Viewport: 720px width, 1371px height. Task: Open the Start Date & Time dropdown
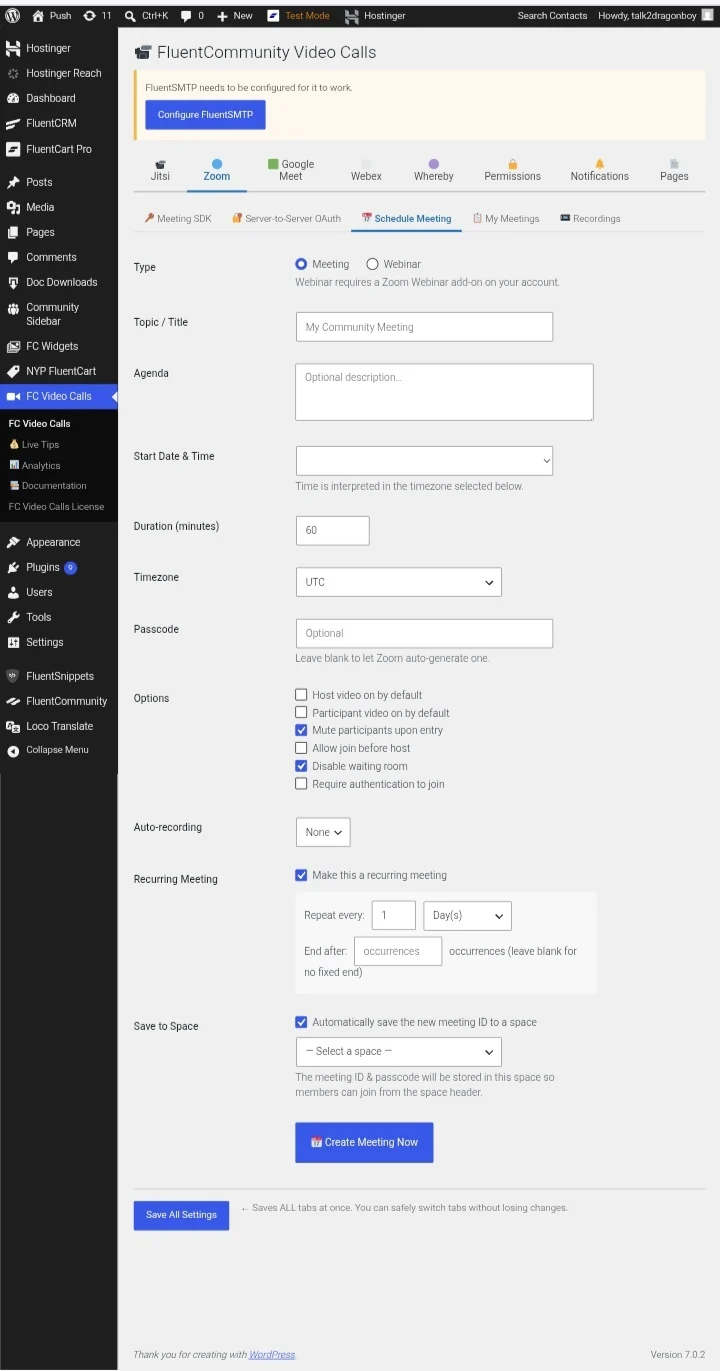(424, 461)
